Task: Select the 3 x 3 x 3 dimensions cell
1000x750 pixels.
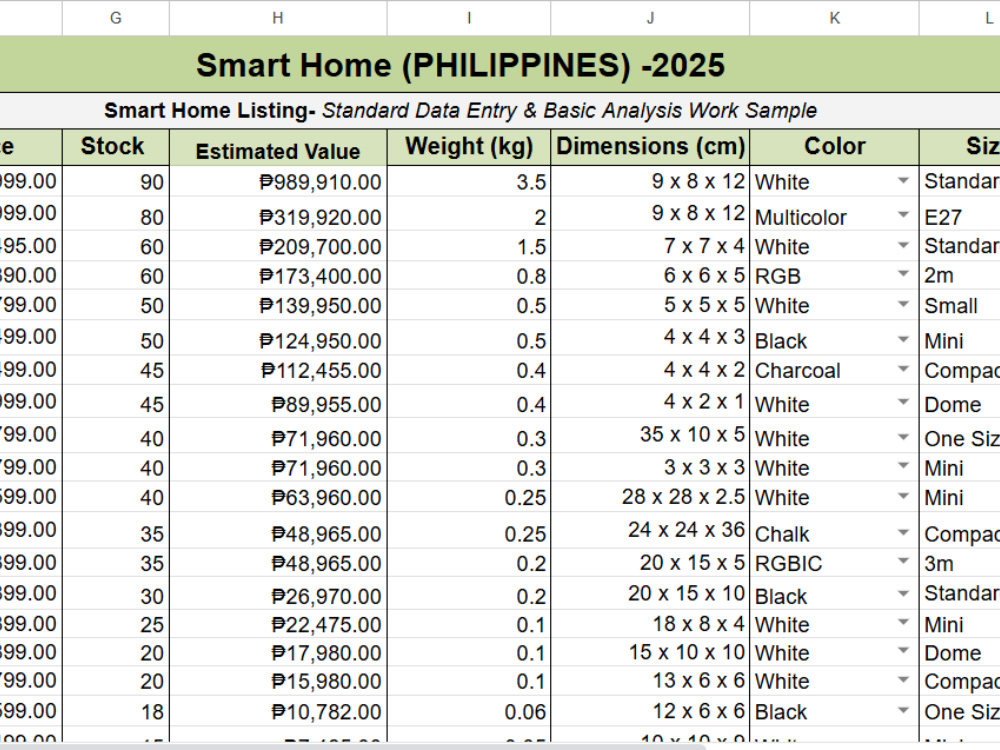Action: (650, 467)
